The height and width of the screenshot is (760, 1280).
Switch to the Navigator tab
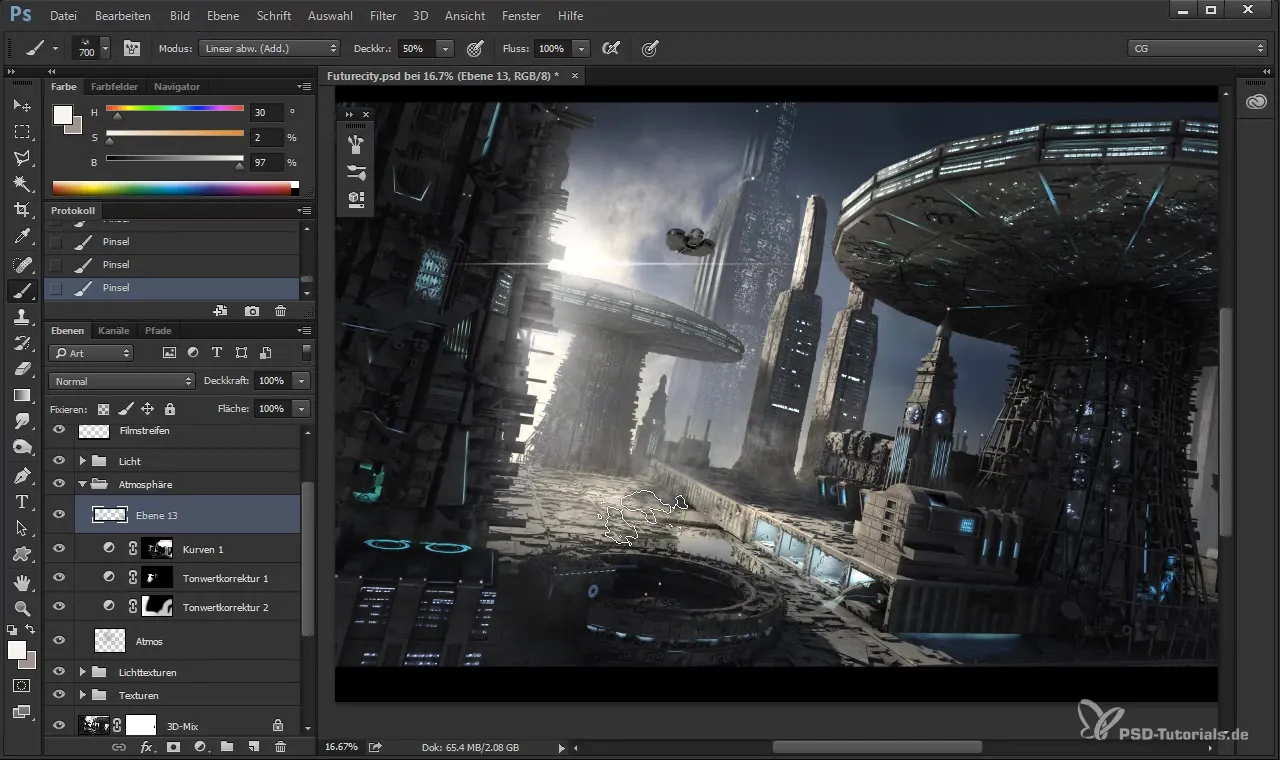point(177,87)
